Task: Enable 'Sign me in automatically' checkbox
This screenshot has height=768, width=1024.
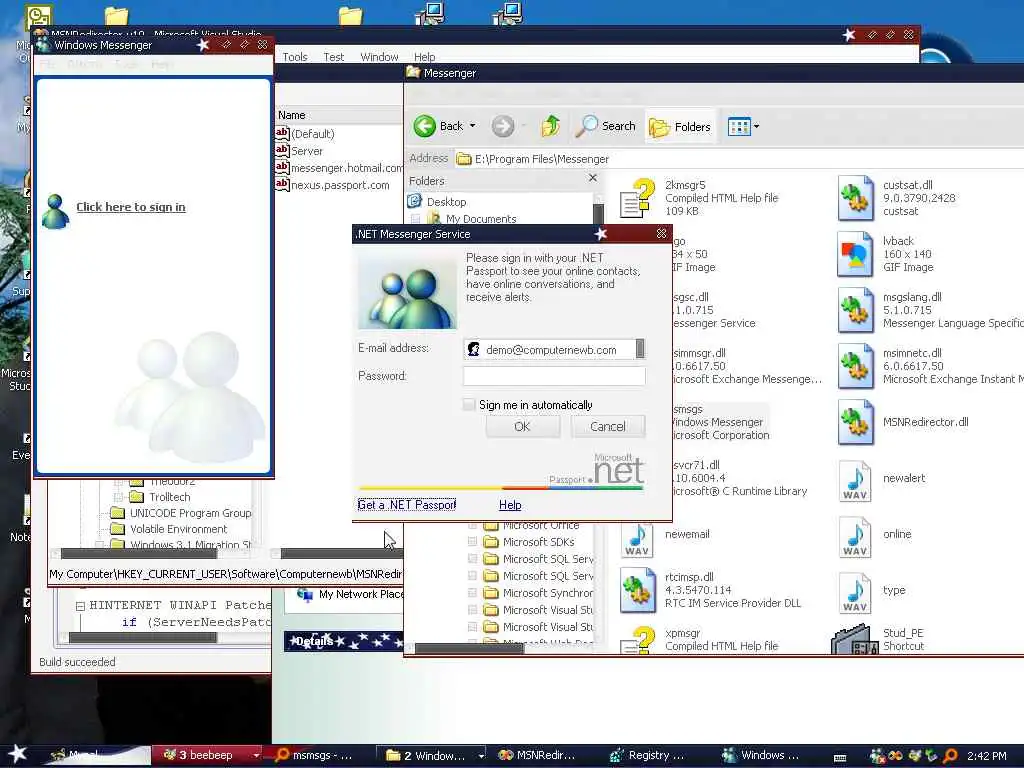Action: [468, 405]
